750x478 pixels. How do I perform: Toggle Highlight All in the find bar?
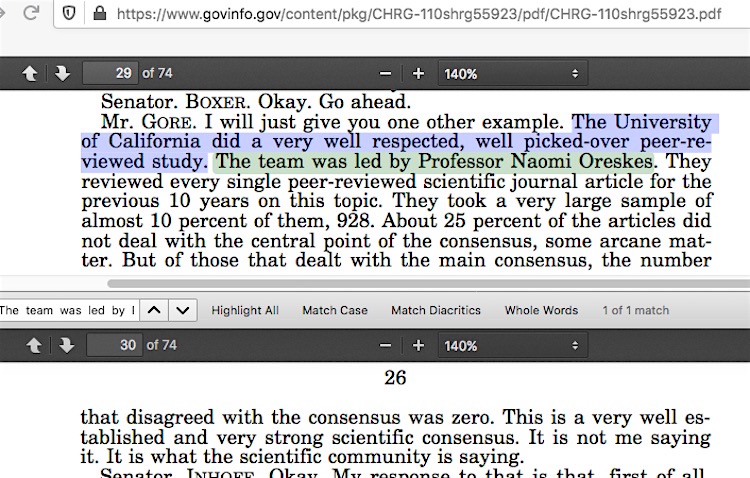[x=245, y=310]
